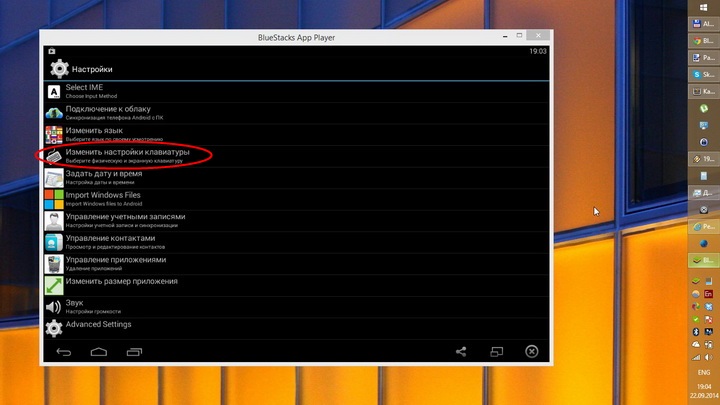Viewport: 720px width, 405px height.
Task: Open Звук setting
Action: click(x=296, y=307)
